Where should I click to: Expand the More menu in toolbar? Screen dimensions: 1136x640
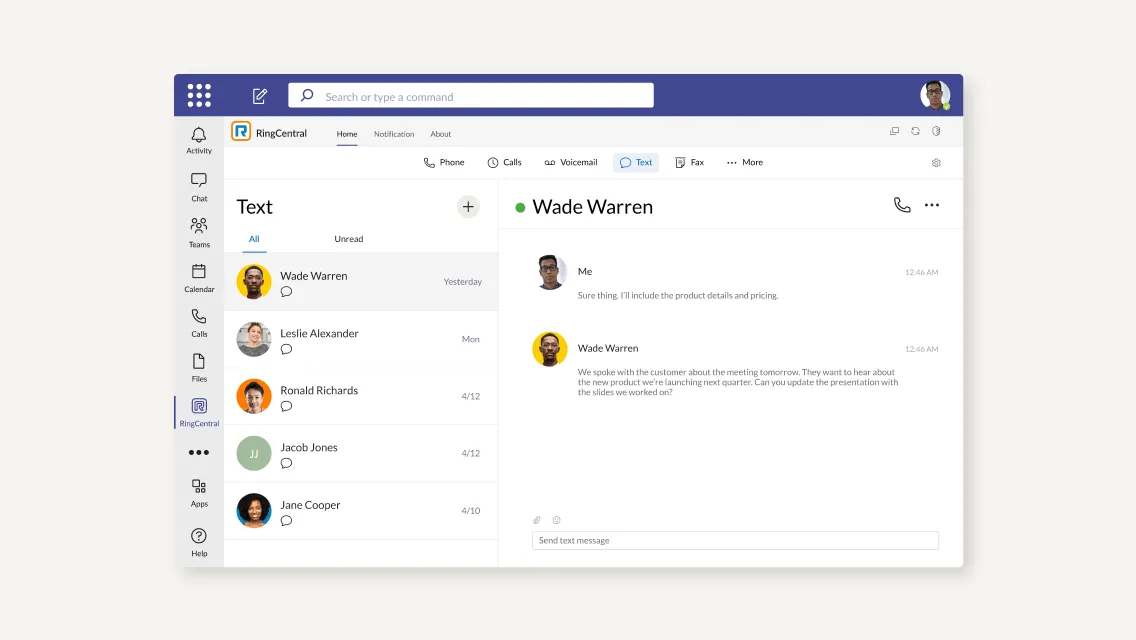click(x=745, y=162)
